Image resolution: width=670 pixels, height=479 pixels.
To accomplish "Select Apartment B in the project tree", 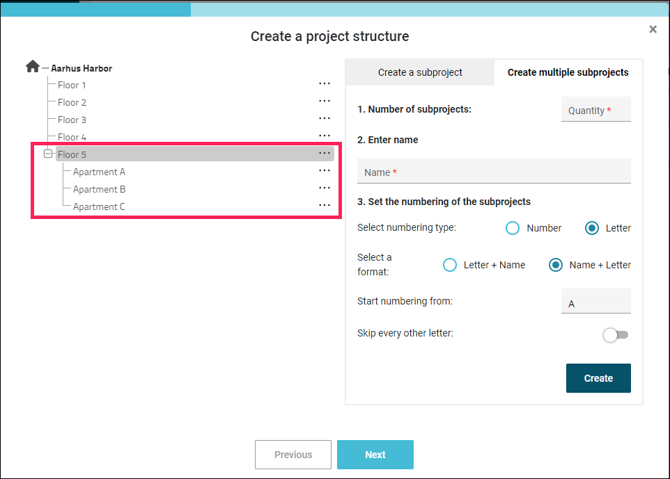I will [99, 189].
